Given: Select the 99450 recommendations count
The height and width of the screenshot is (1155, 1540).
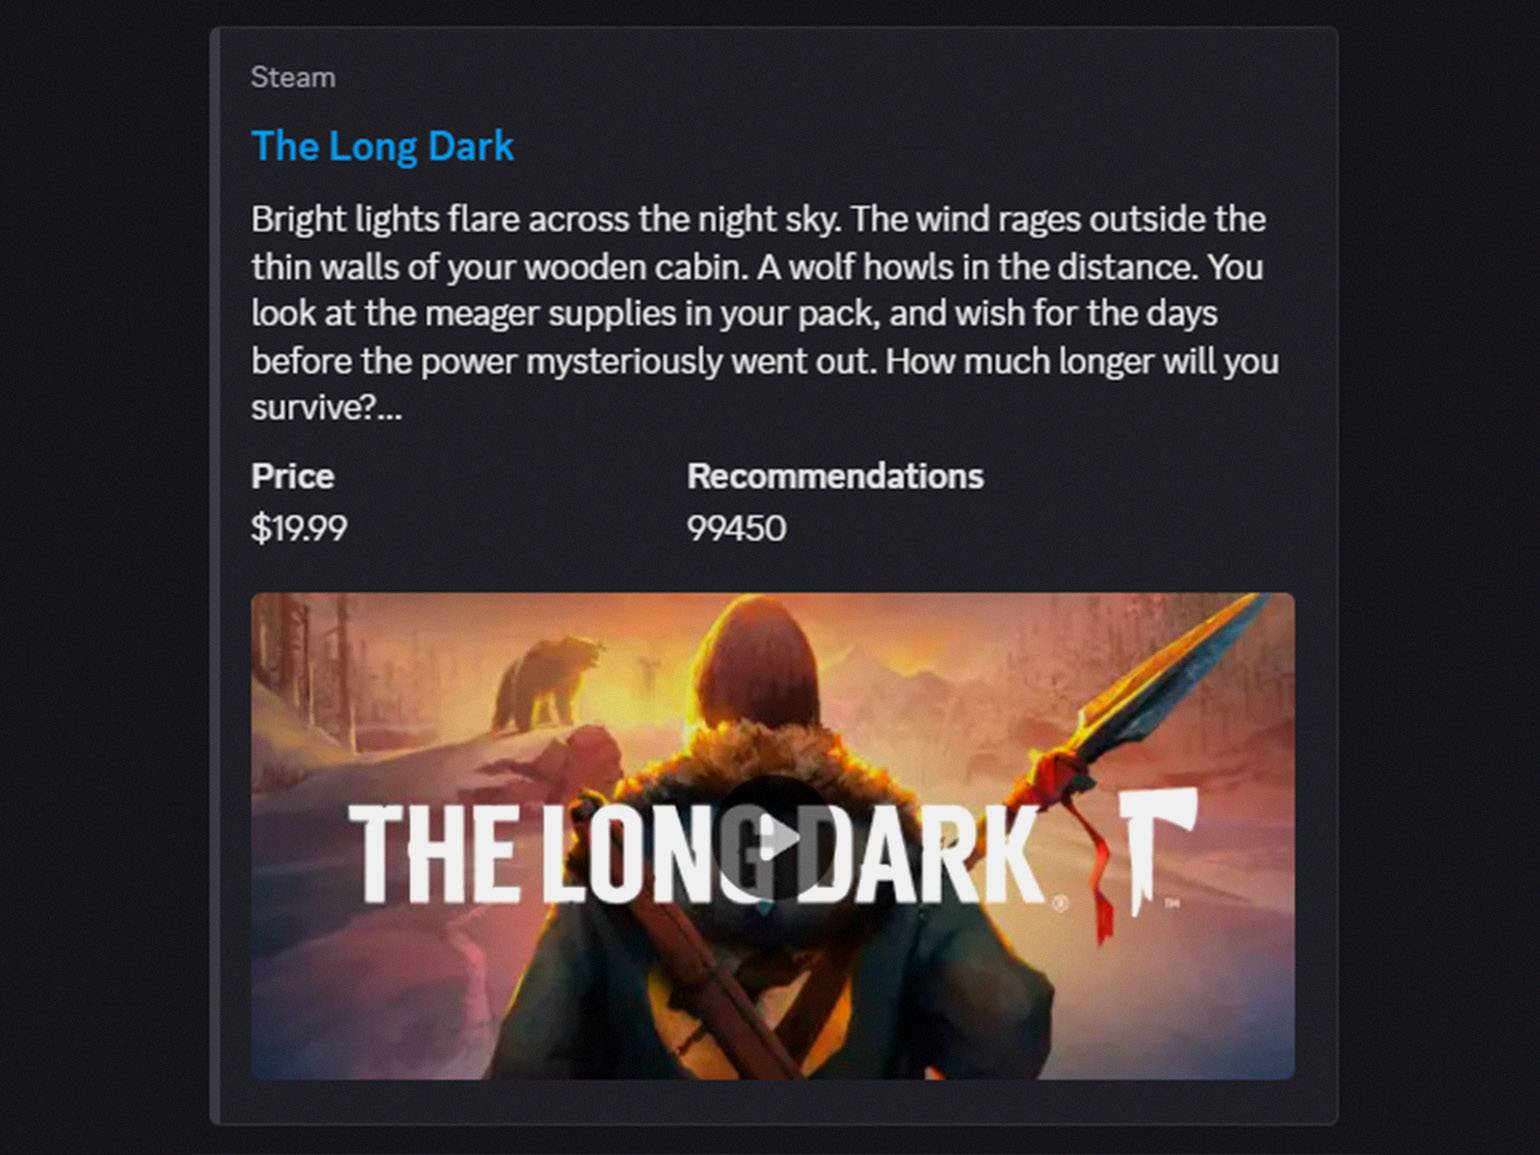Looking at the screenshot, I should tap(736, 528).
